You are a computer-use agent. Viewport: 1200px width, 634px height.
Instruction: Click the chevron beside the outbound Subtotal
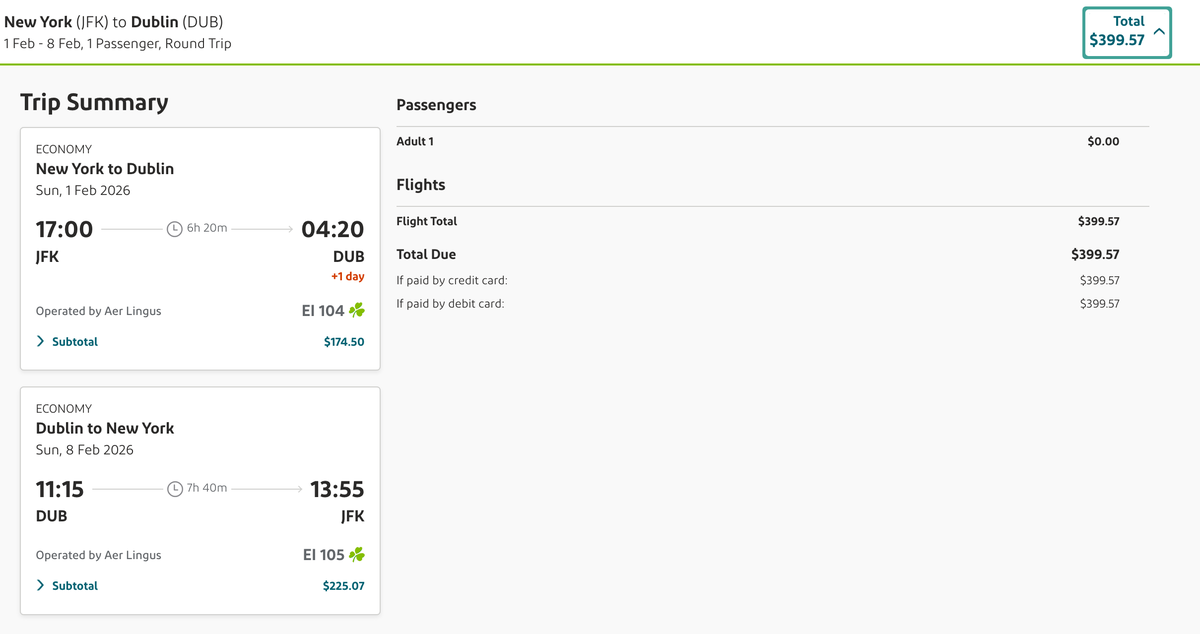(x=40, y=341)
